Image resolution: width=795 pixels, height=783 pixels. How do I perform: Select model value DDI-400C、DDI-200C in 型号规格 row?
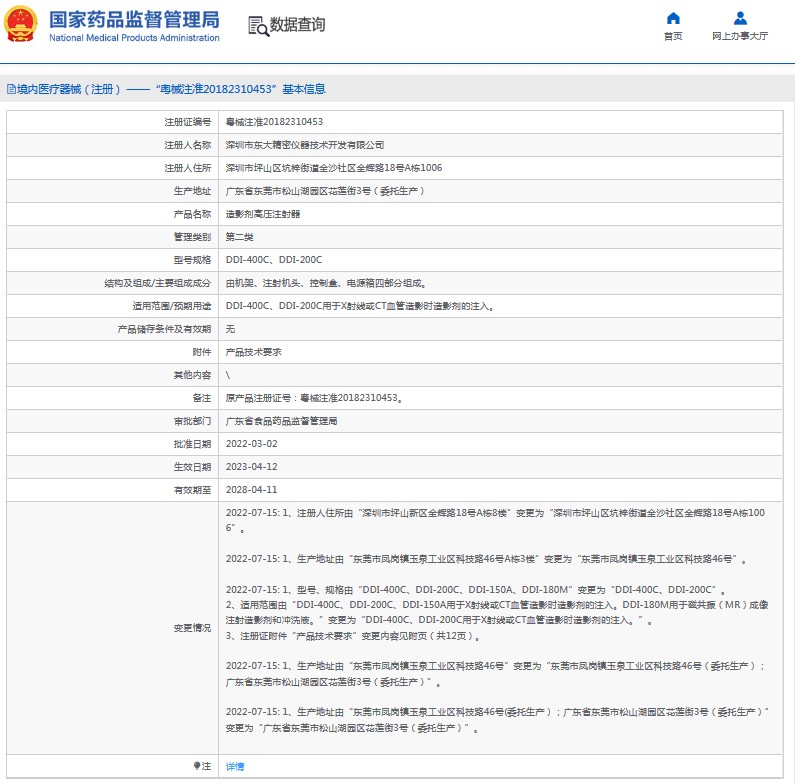pyautogui.click(x=274, y=260)
